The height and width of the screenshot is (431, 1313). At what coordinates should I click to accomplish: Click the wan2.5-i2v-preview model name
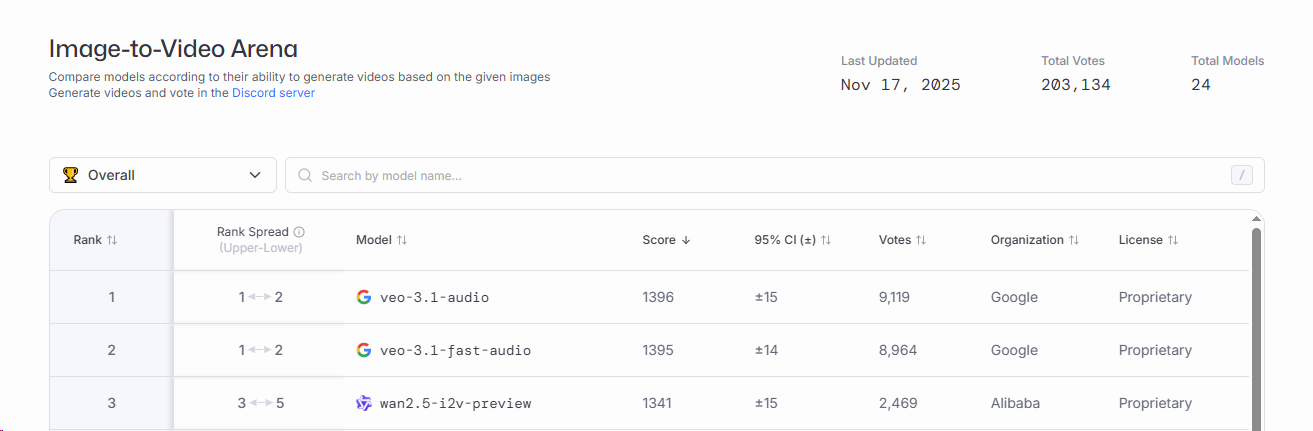(x=455, y=403)
